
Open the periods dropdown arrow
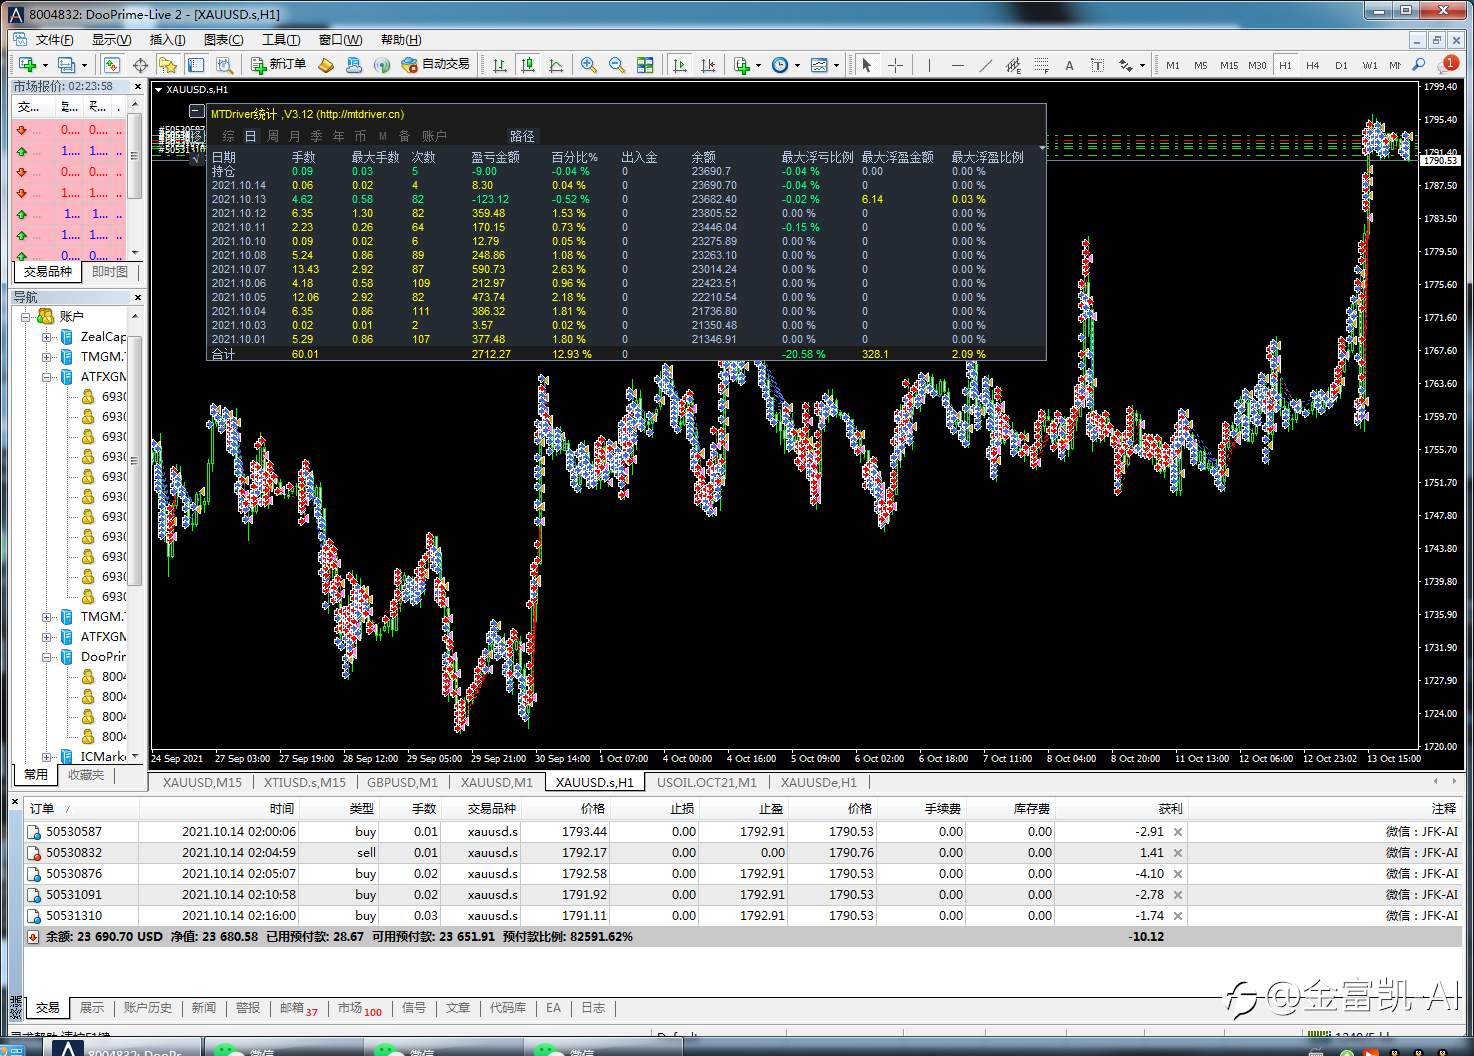pos(797,65)
